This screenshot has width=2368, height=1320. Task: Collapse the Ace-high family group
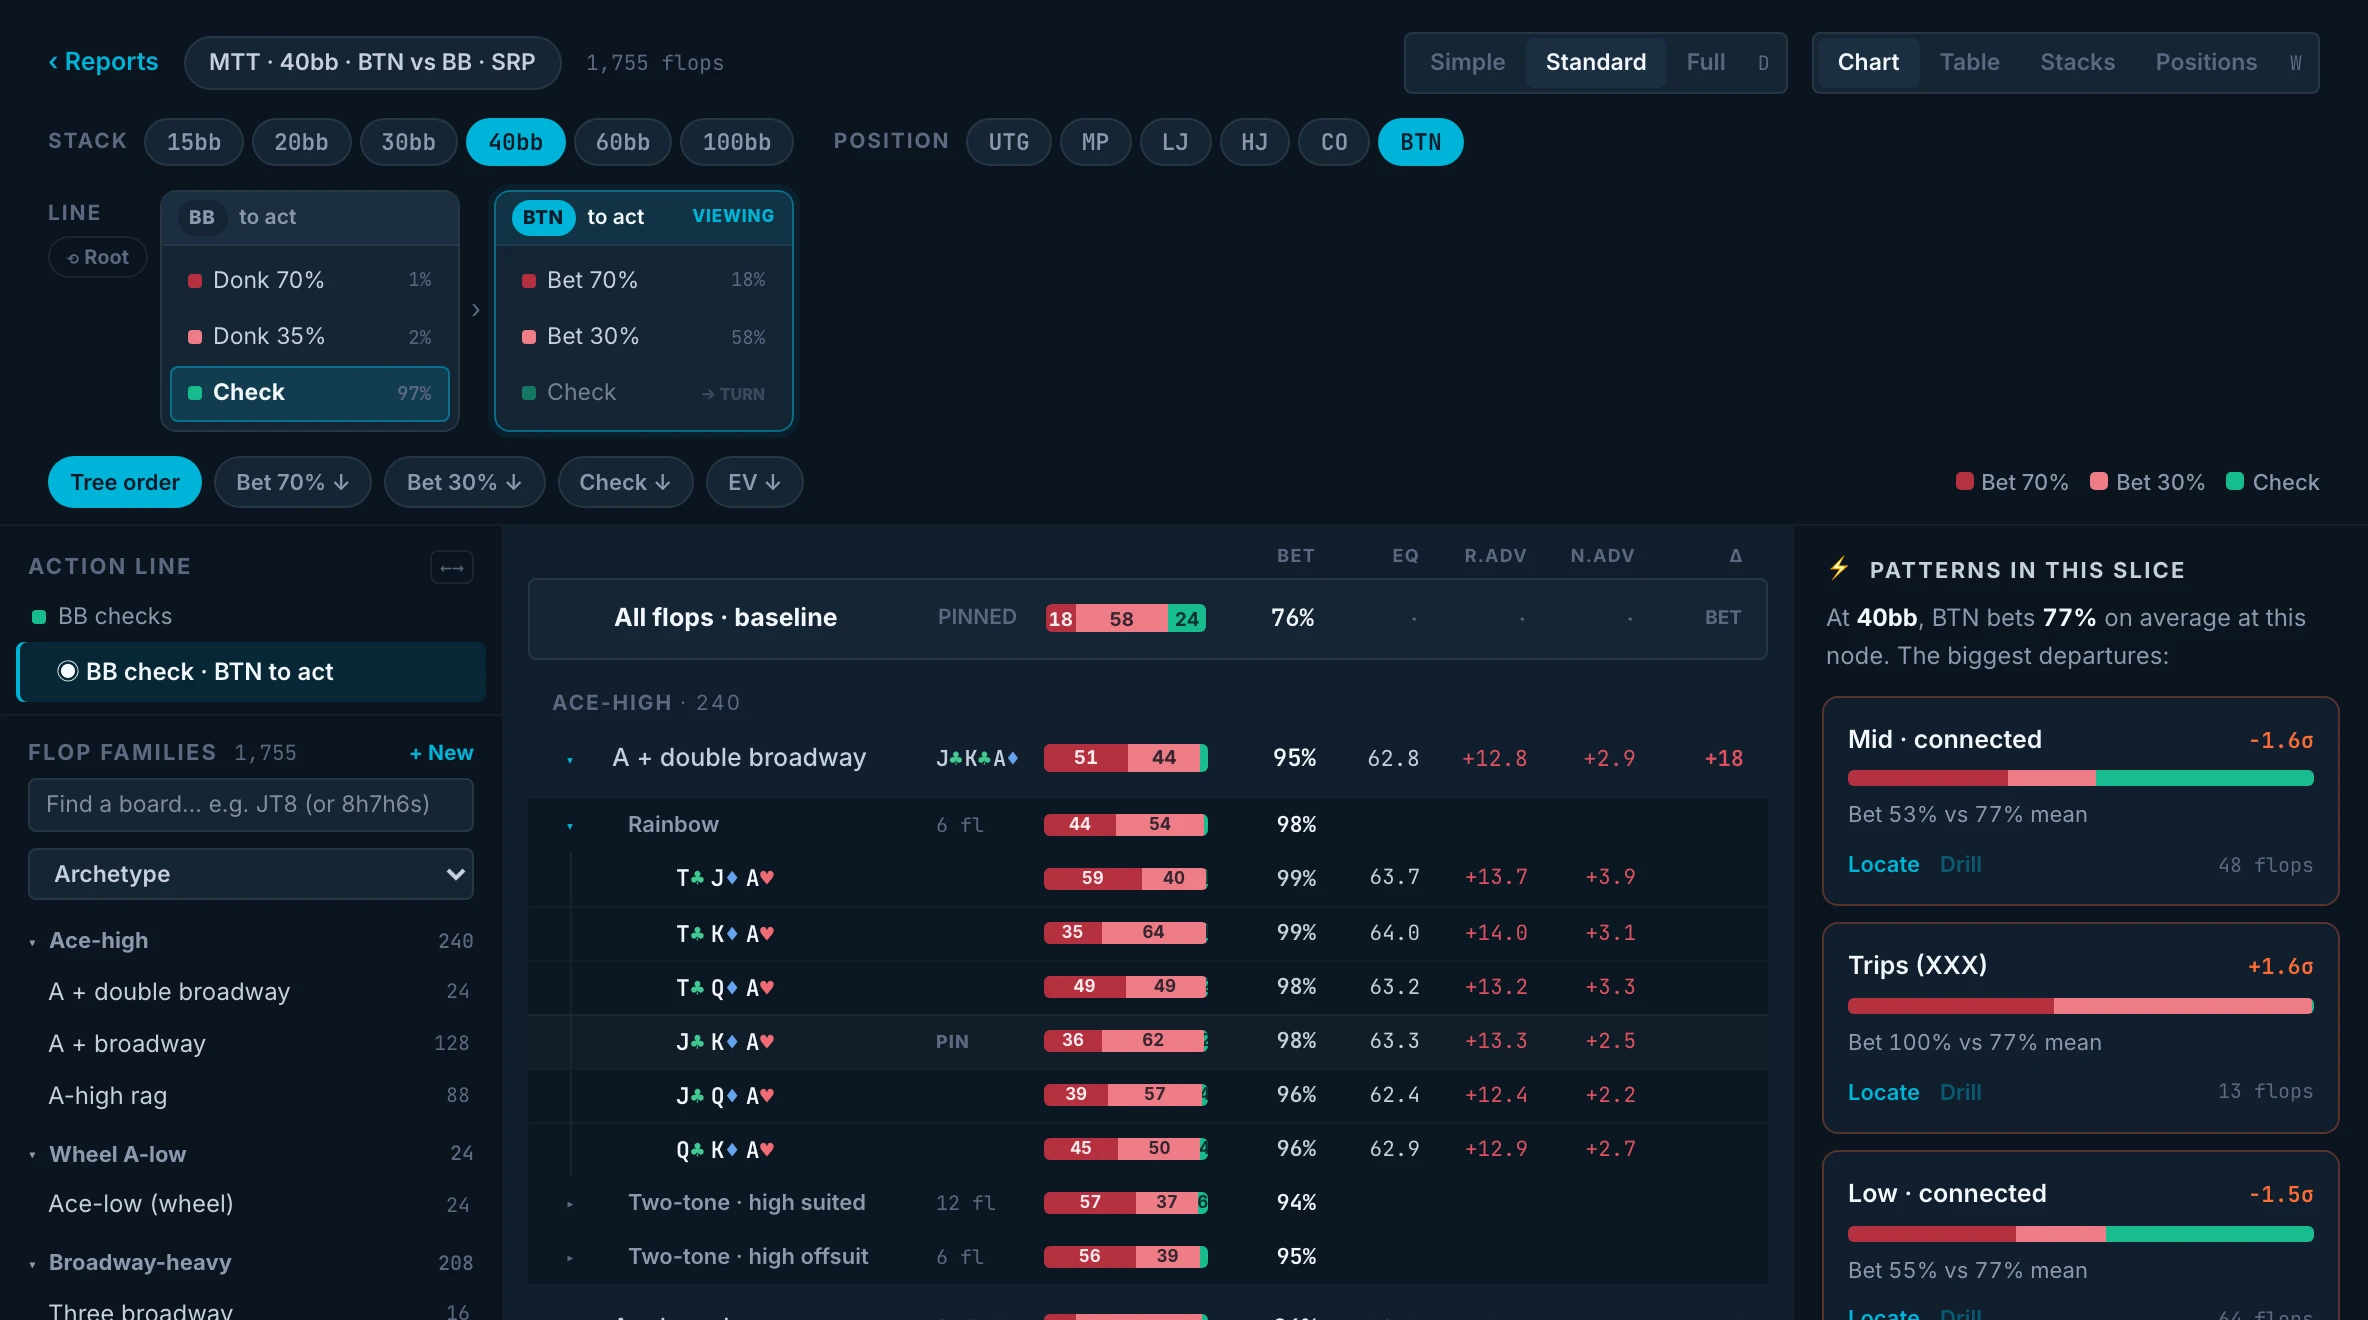coord(32,942)
